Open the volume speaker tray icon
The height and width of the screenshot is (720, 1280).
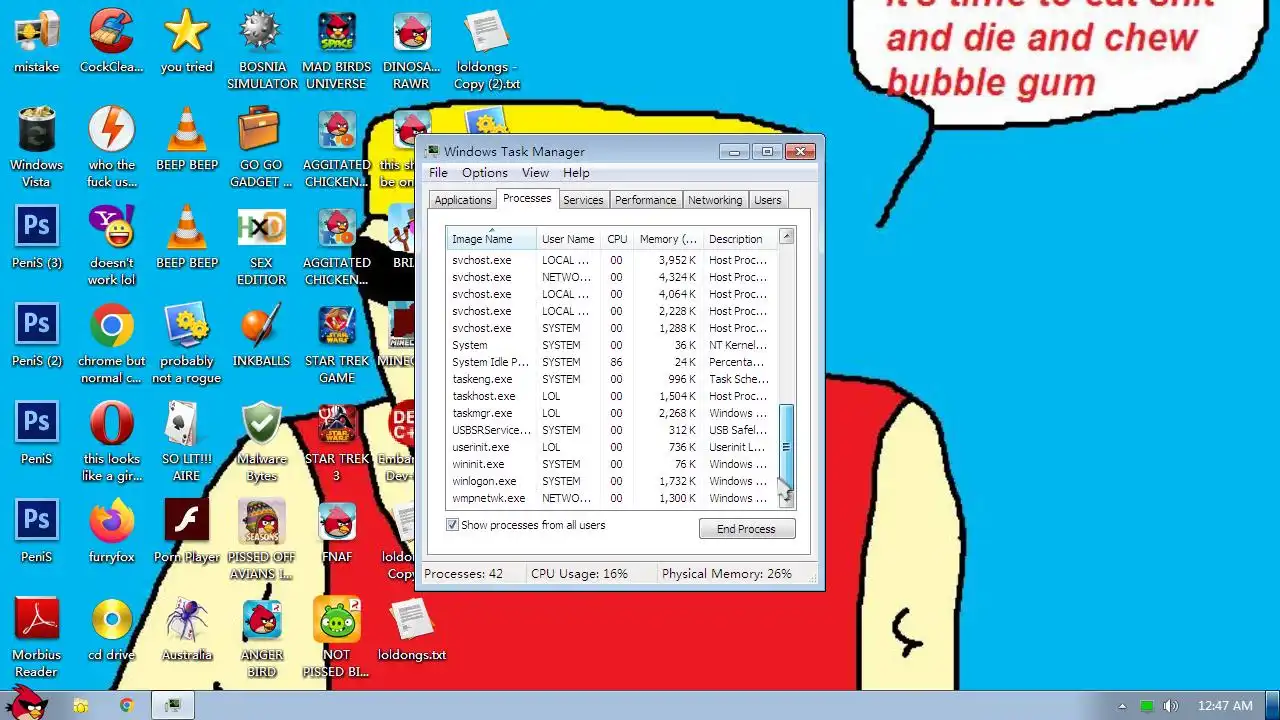[1170, 706]
